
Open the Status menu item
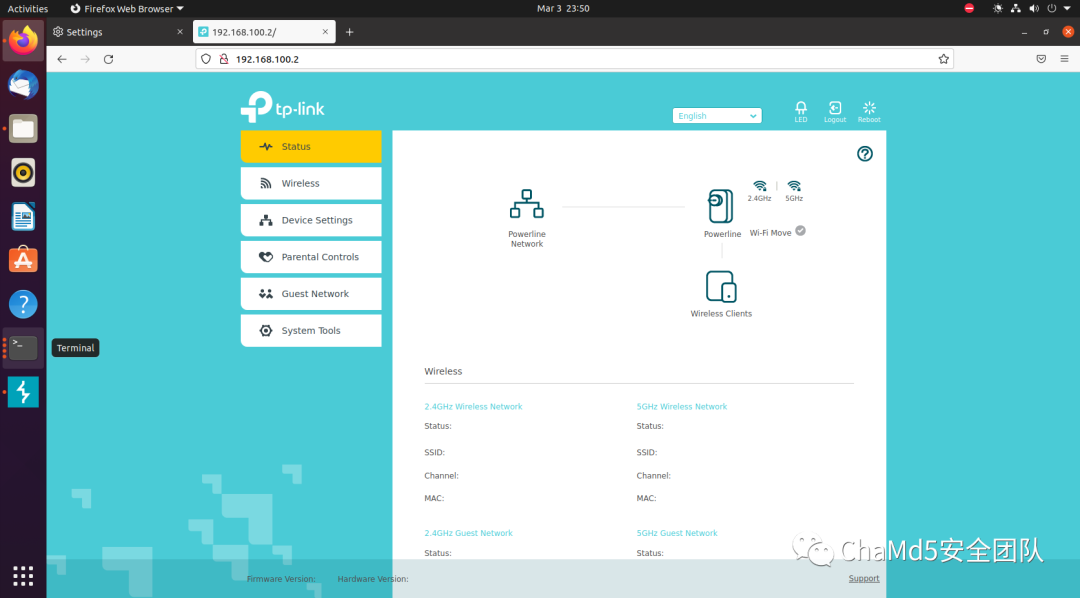click(311, 147)
